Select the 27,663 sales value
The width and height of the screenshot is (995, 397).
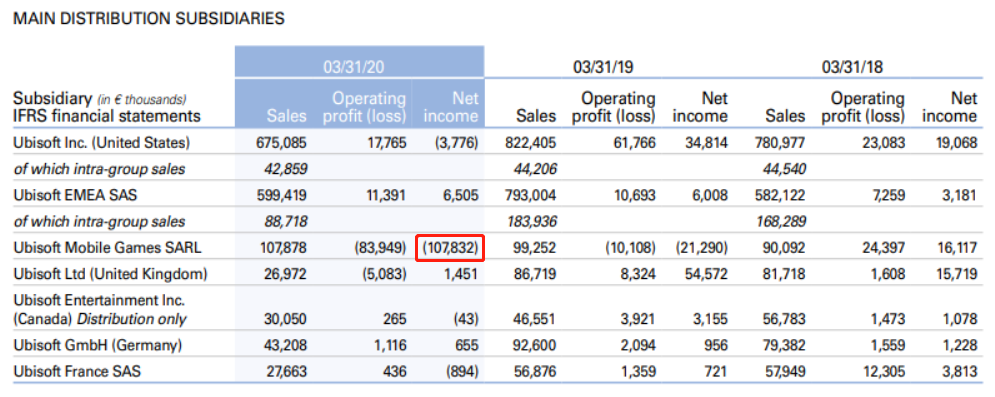click(x=285, y=372)
